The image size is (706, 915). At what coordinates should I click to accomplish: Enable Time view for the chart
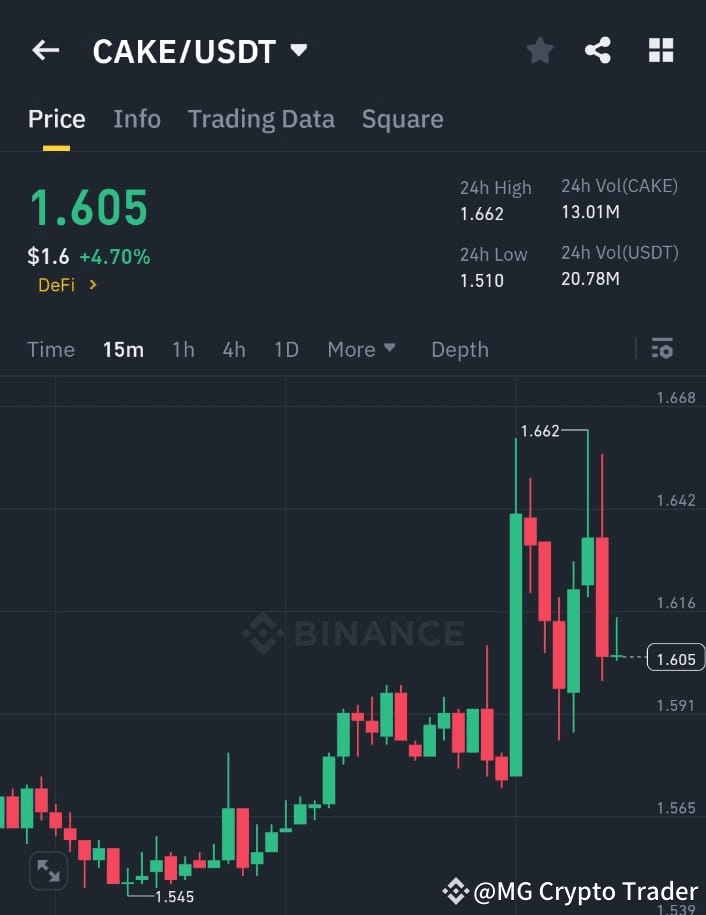click(x=50, y=349)
